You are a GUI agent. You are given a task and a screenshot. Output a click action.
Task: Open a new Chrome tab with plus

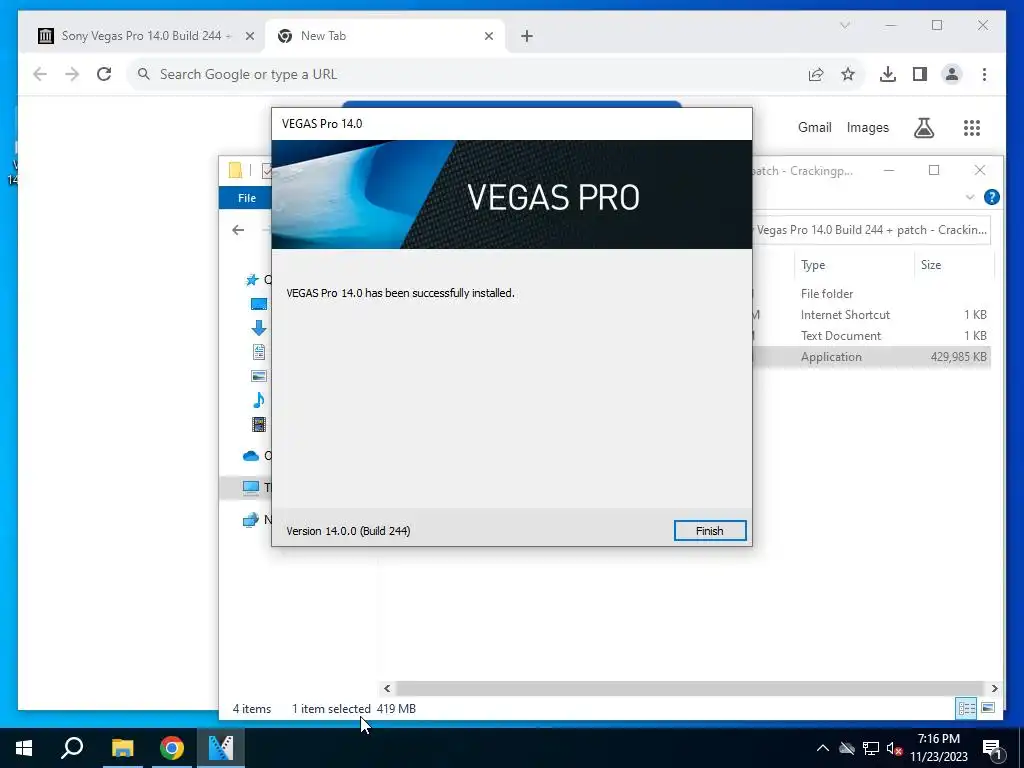tap(527, 36)
